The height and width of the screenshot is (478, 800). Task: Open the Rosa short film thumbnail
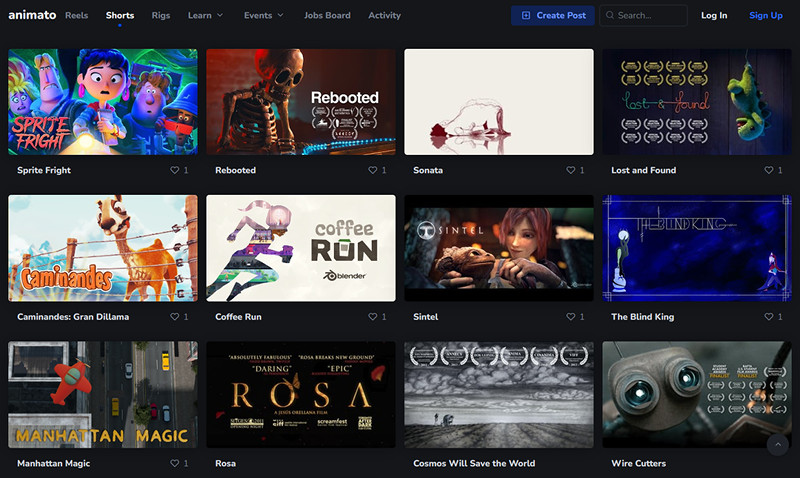[300, 395]
